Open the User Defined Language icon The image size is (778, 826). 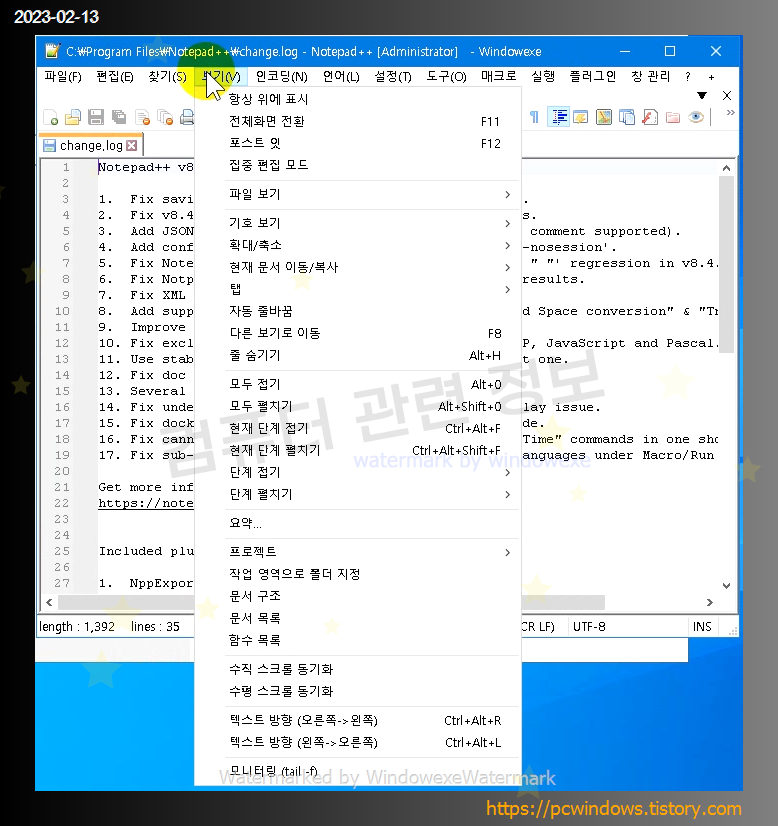tap(581, 117)
